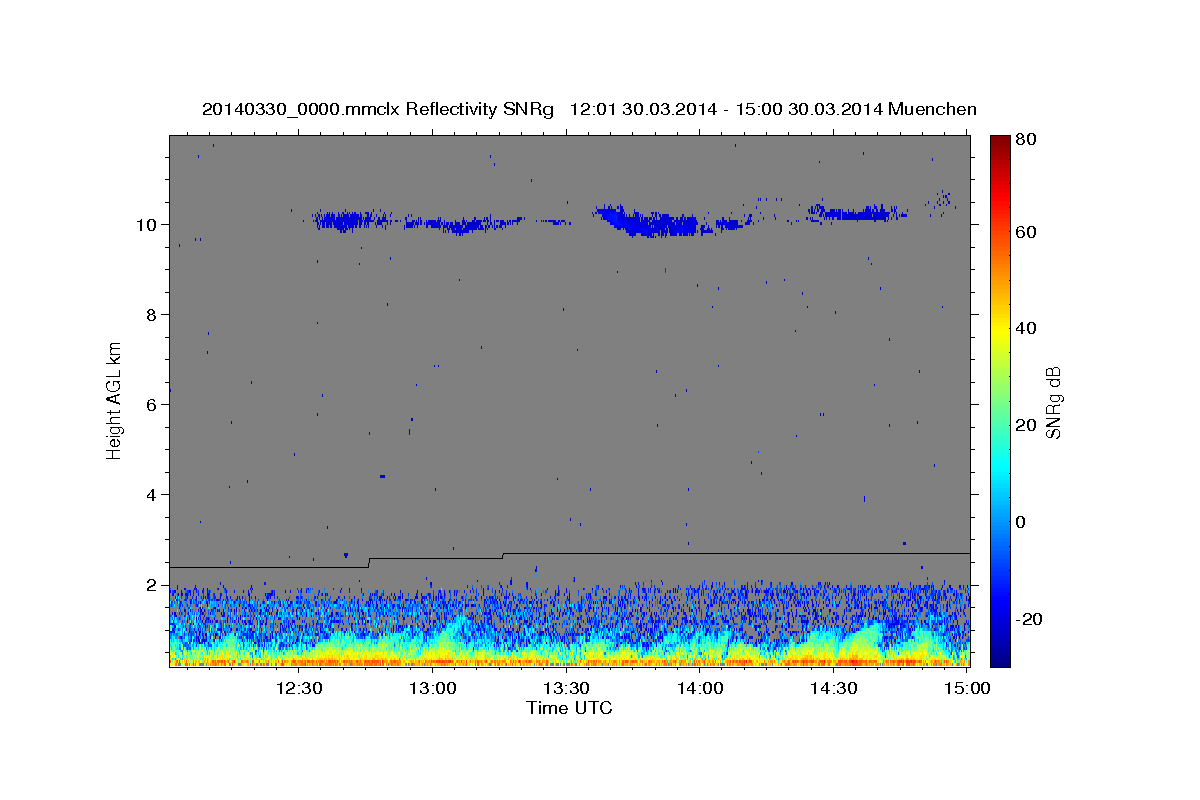The height and width of the screenshot is (800, 1200).
Task: Click the plot title text
Action: point(590,109)
